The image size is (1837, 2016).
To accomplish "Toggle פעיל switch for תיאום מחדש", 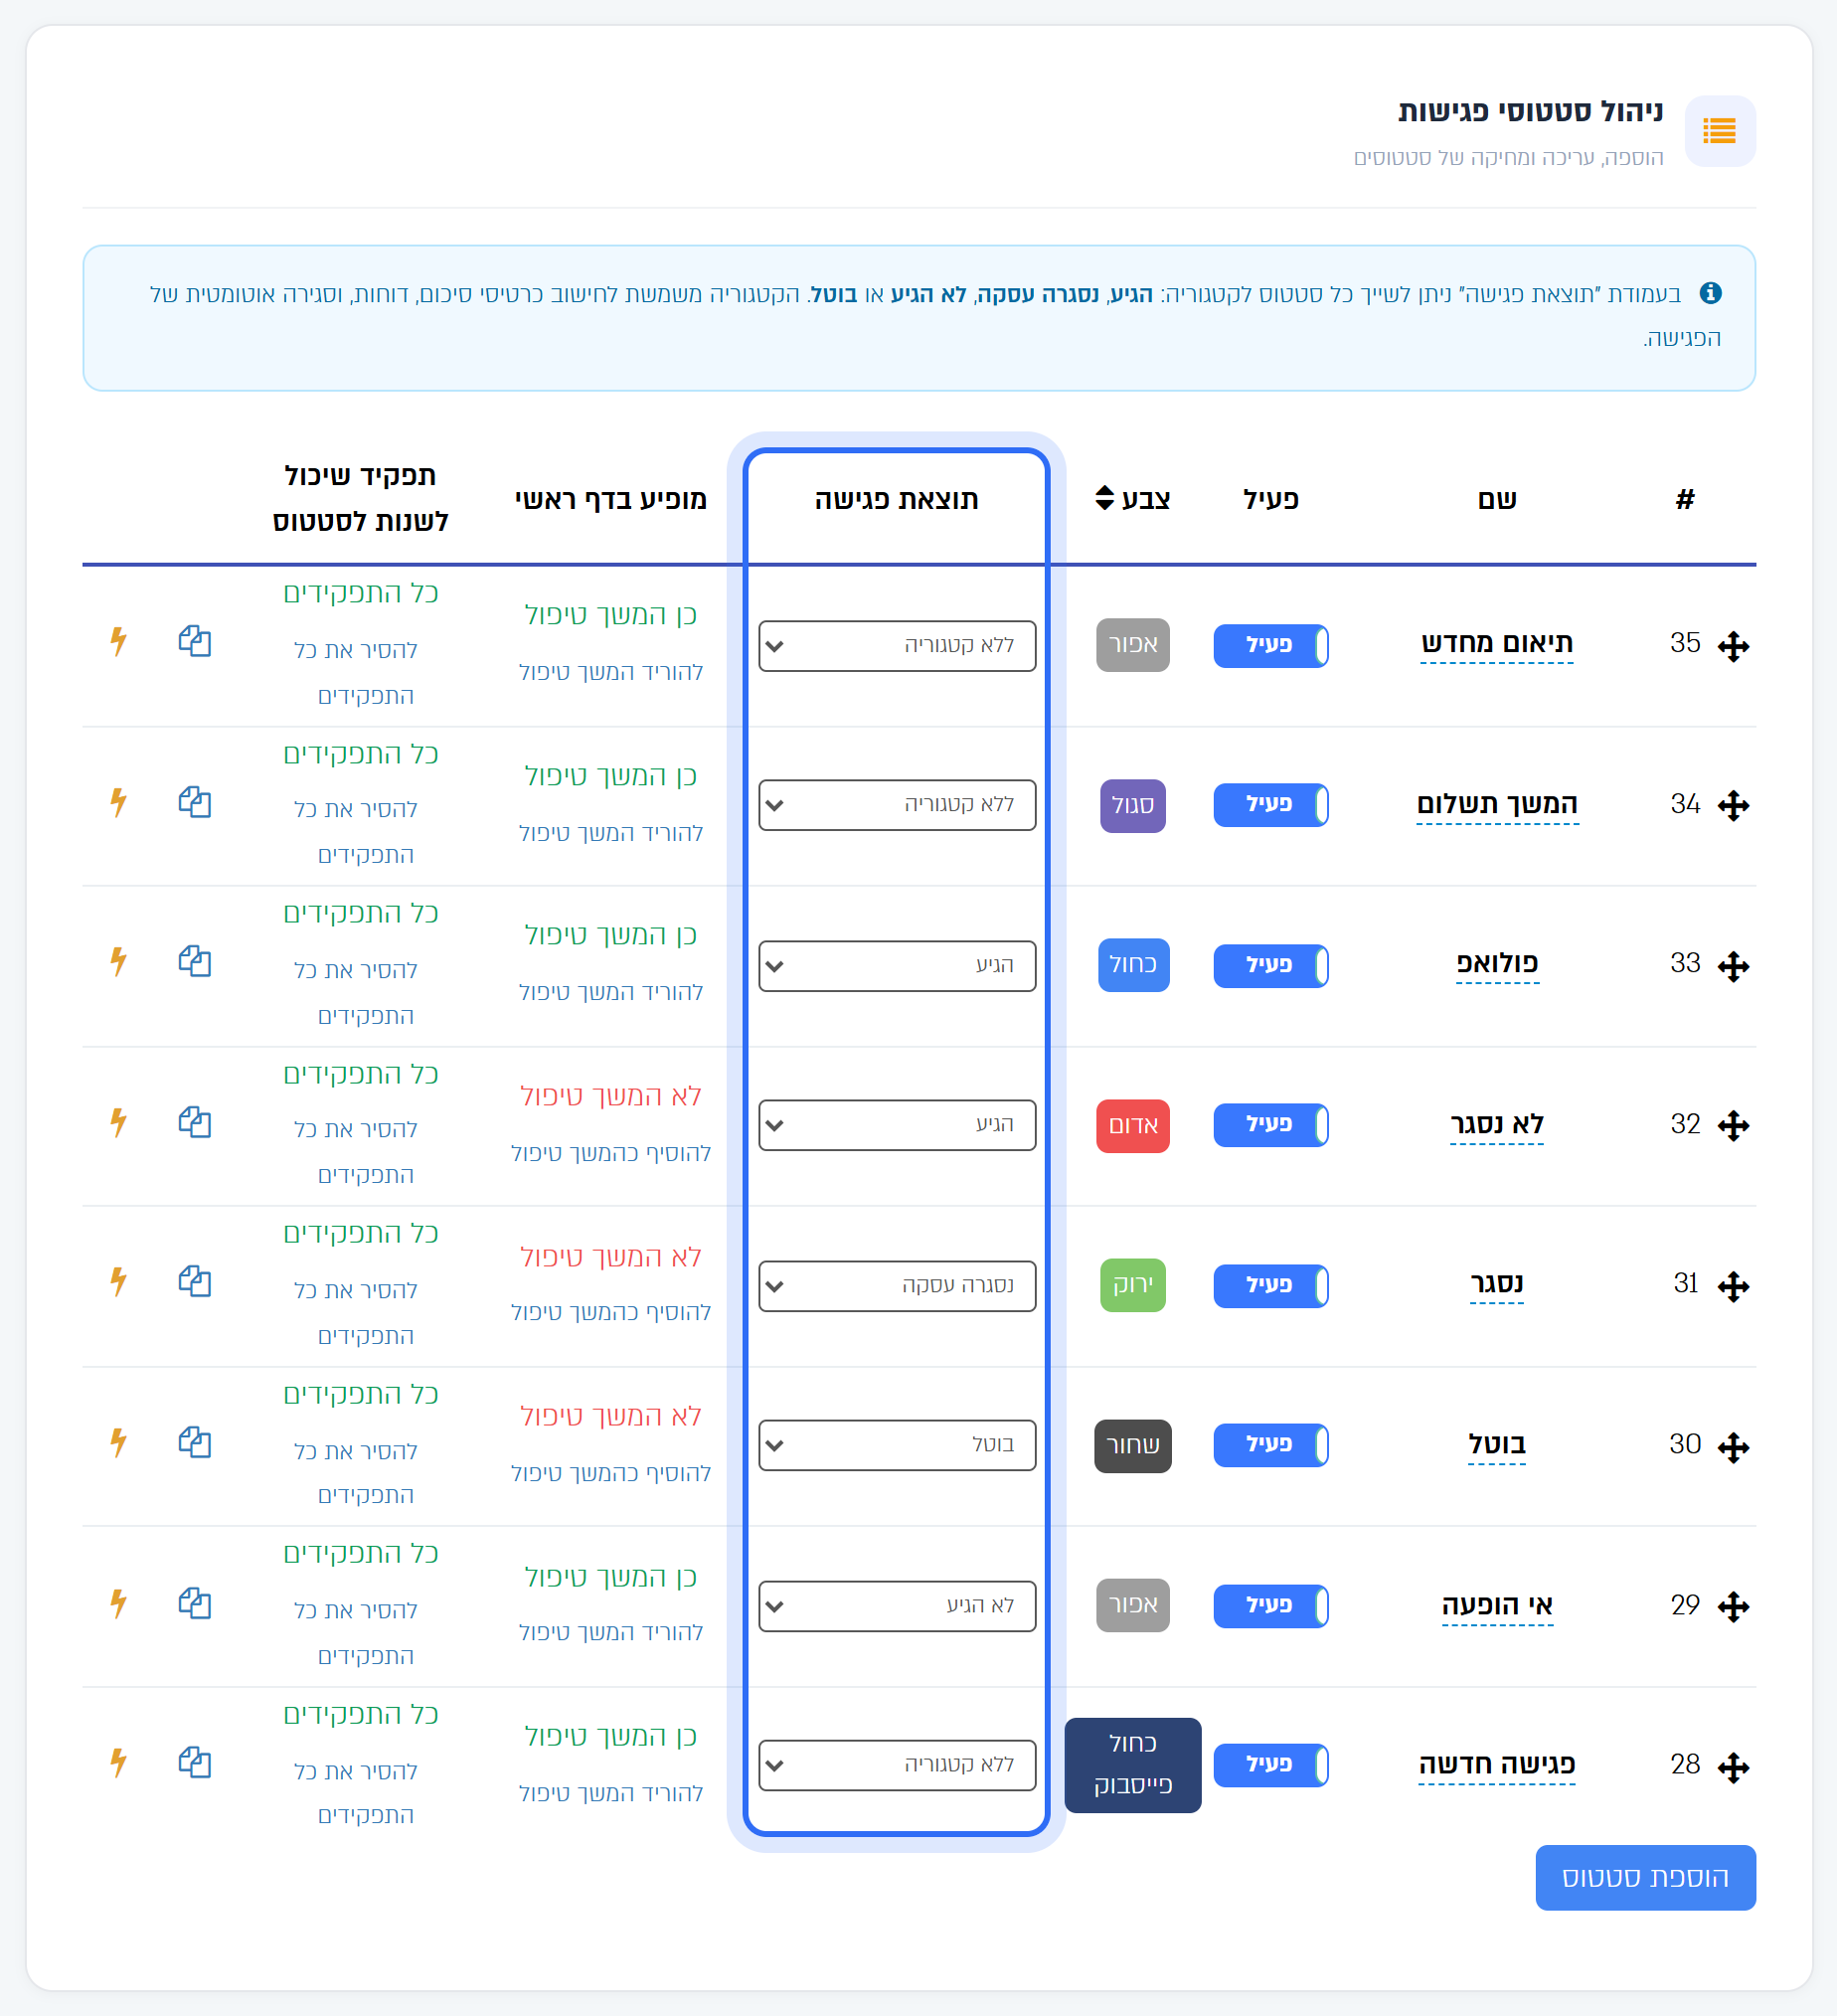I will click(x=1270, y=645).
